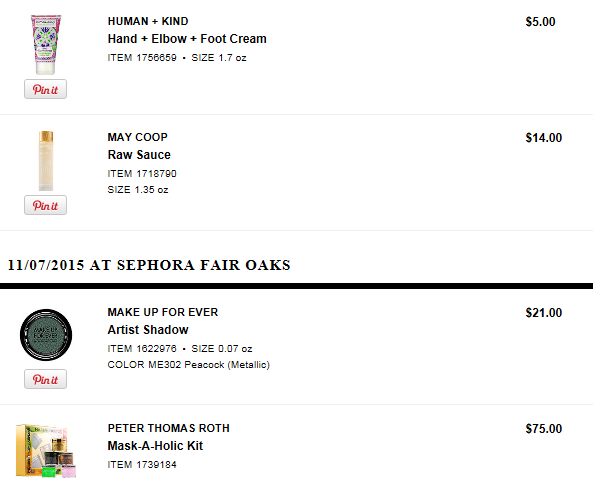593x478 pixels.
Task: Click the $14.00 Raw Sauce price
Action: point(544,138)
